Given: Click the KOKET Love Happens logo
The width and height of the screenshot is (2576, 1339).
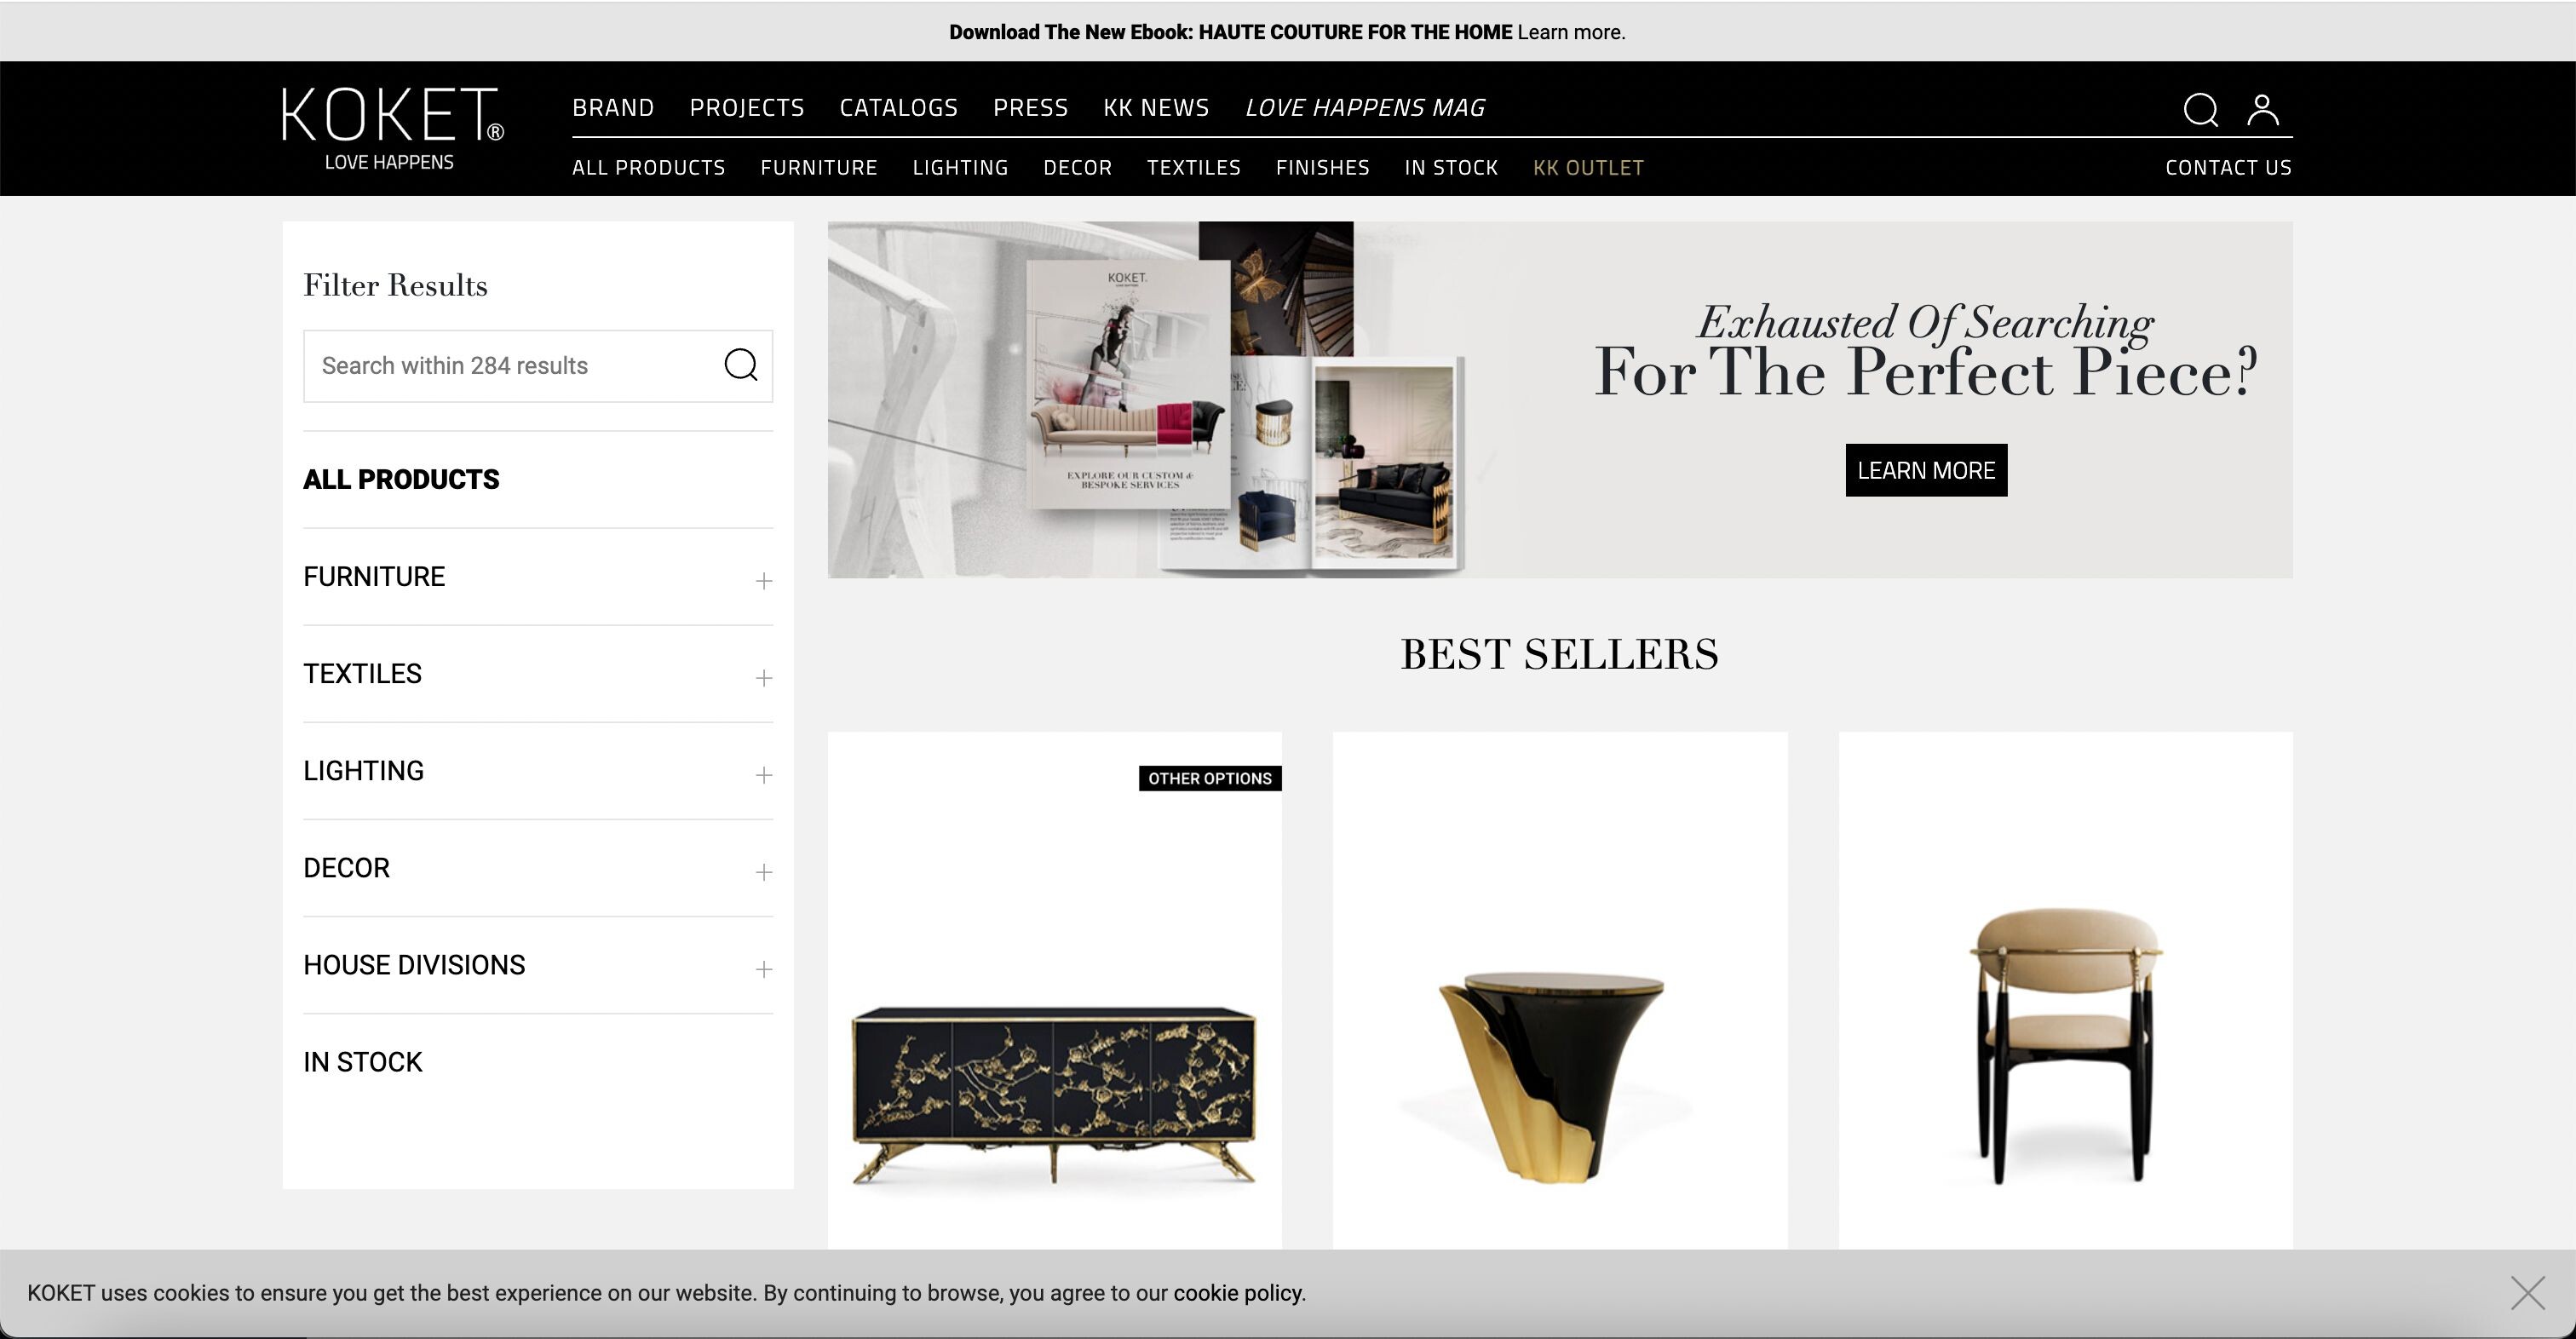Looking at the screenshot, I should 392,128.
